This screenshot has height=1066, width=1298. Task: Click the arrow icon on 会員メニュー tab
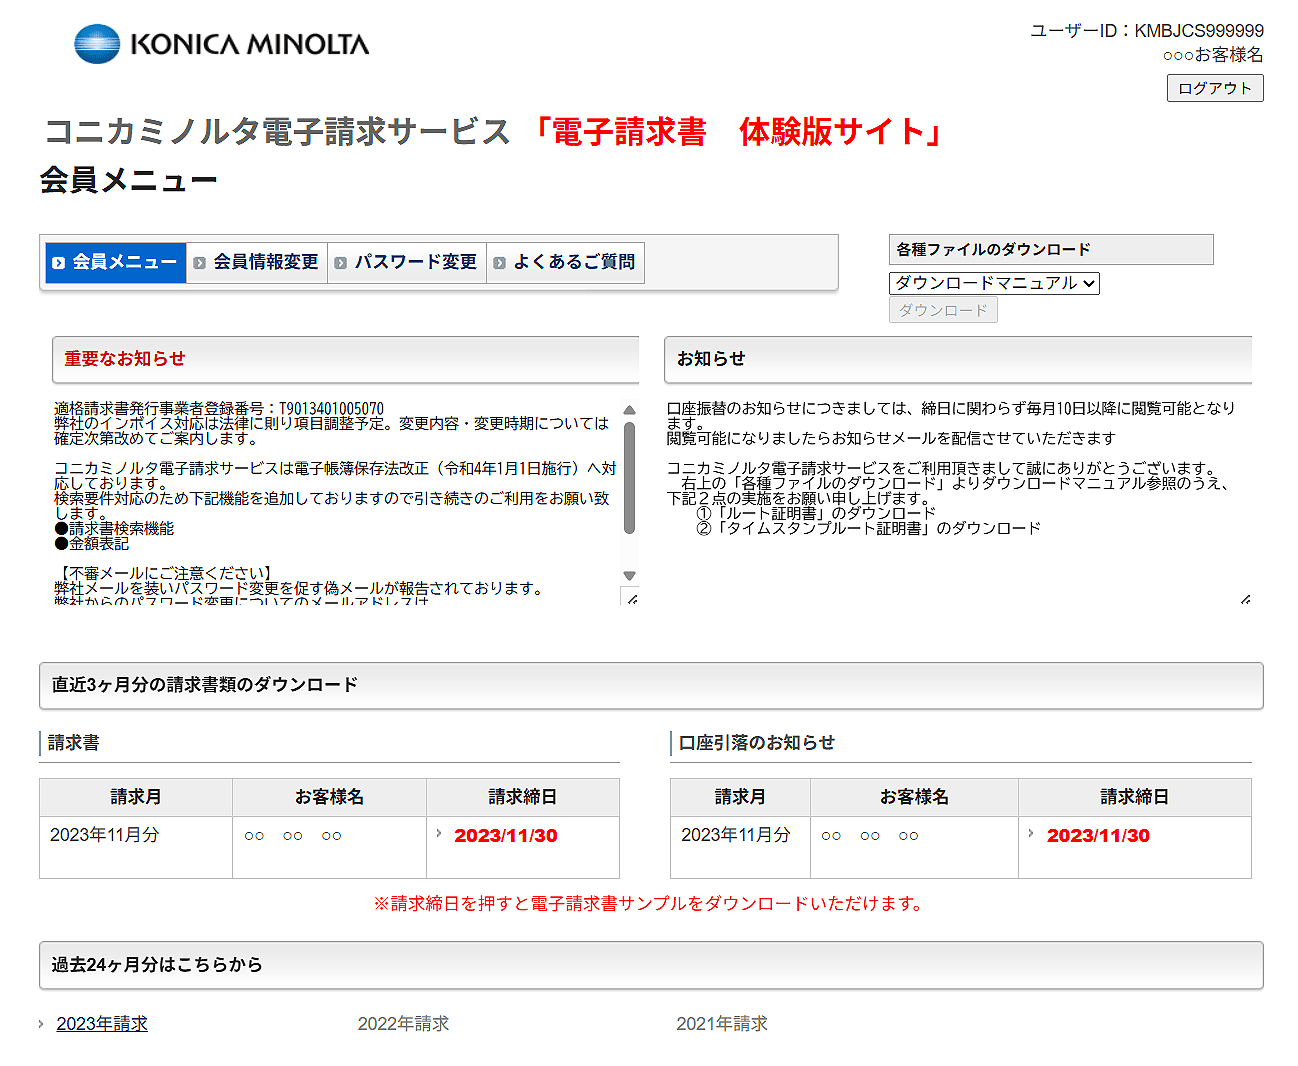click(x=59, y=263)
